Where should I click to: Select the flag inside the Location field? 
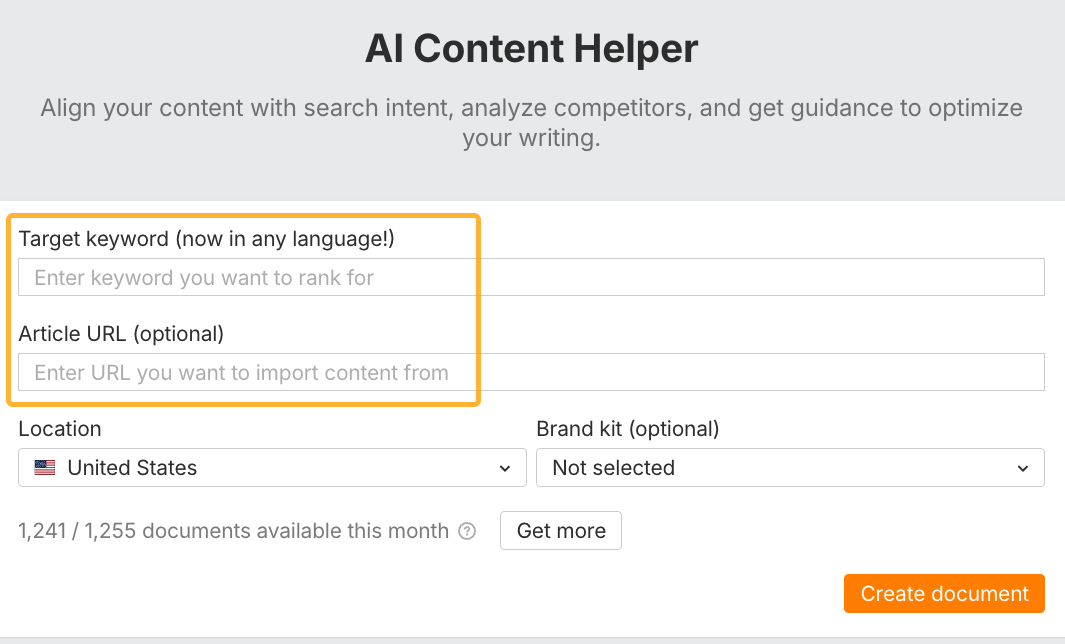tap(44, 467)
